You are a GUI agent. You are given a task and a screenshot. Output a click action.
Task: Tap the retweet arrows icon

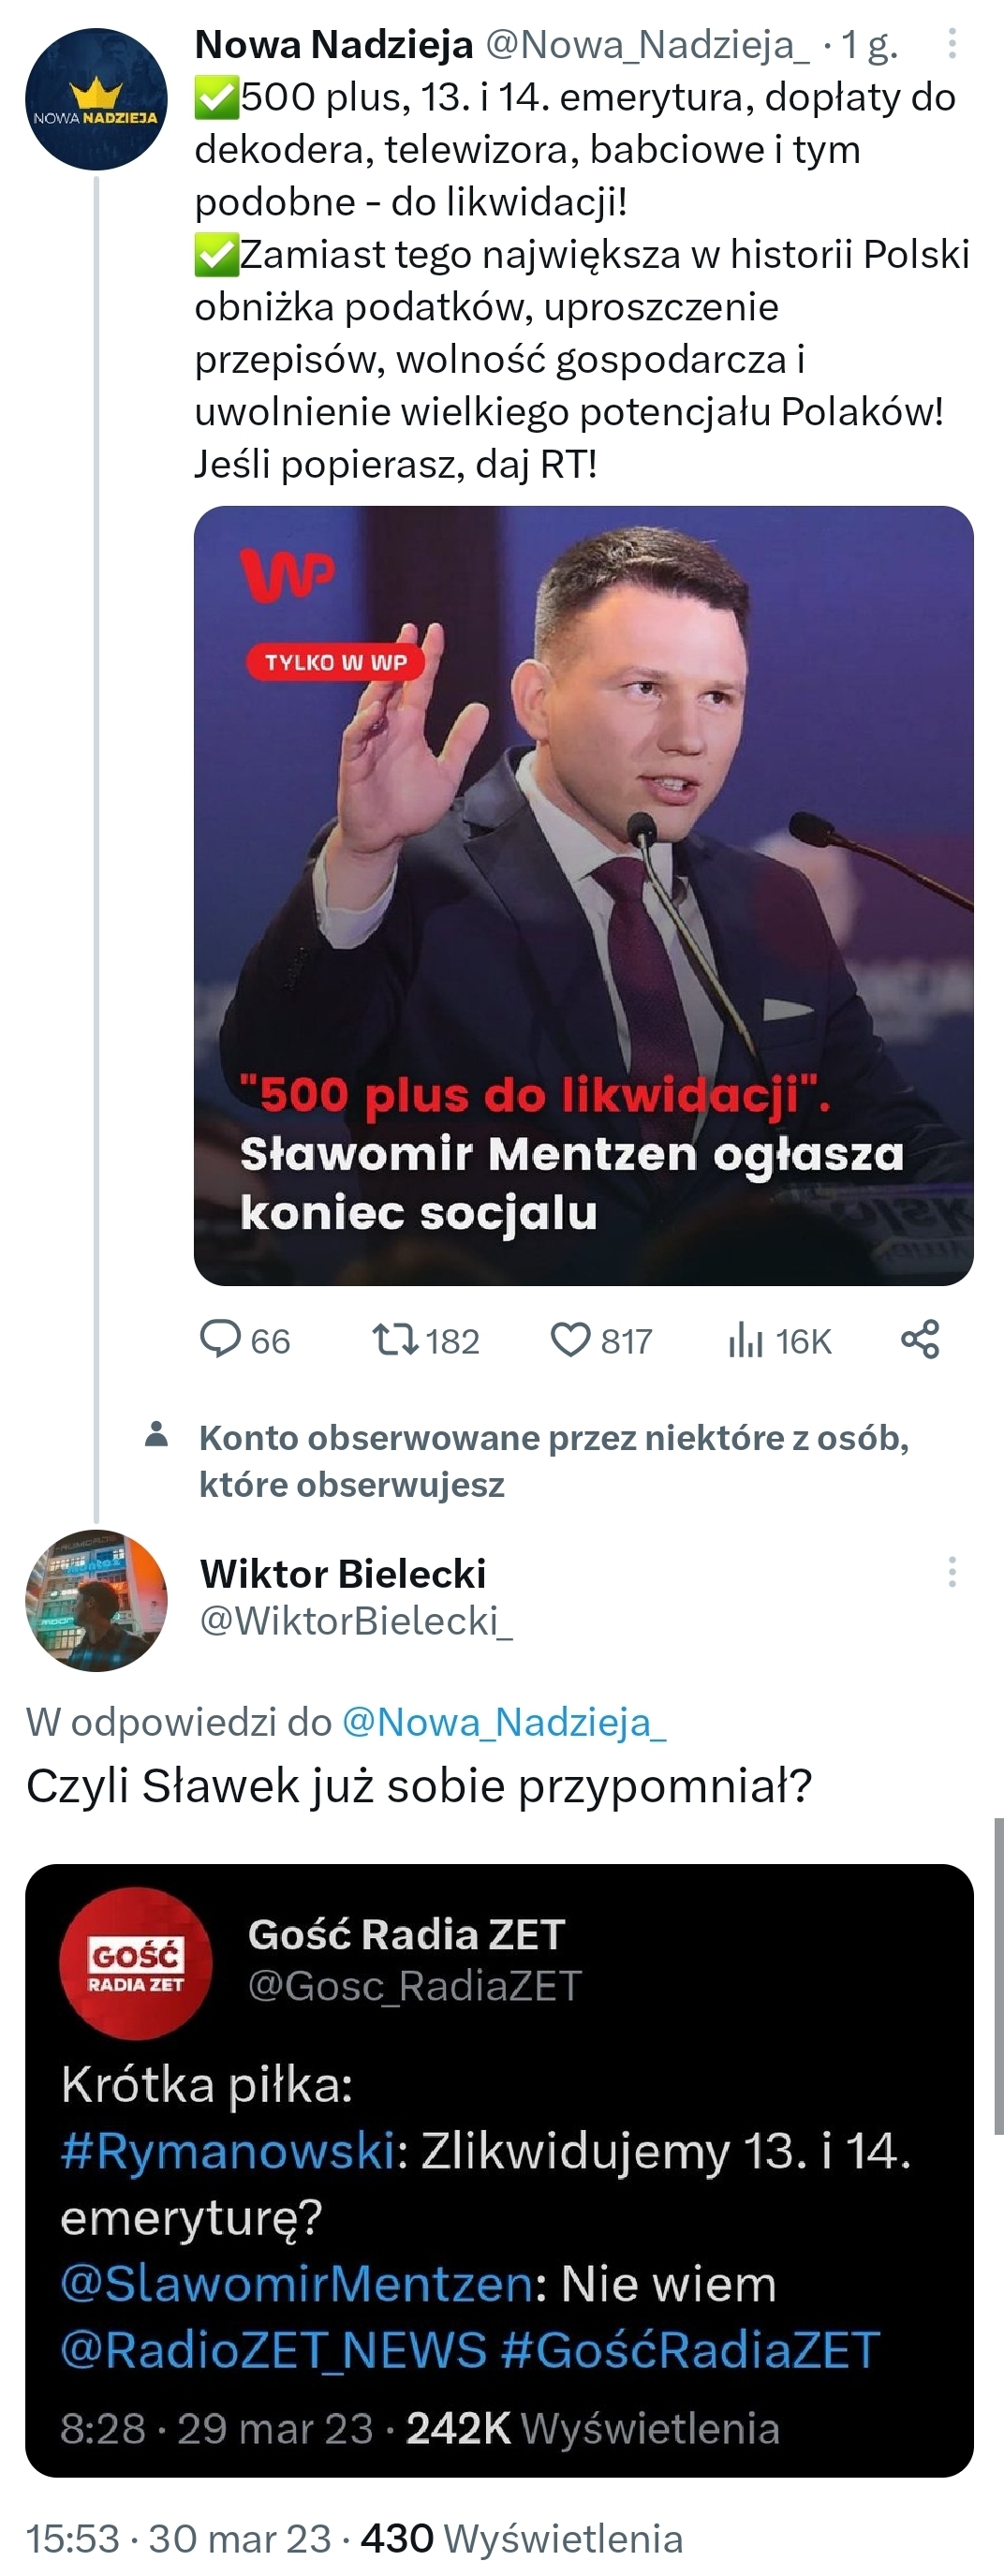(x=395, y=1339)
